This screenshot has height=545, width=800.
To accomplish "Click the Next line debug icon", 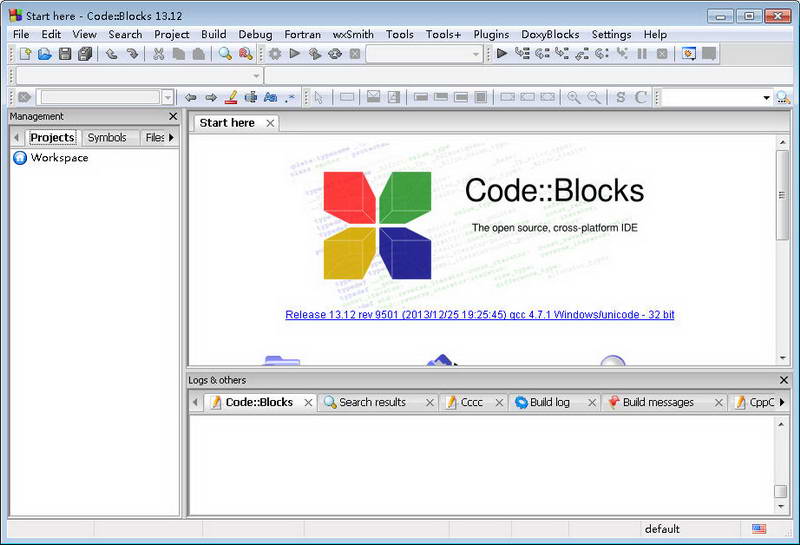I will pyautogui.click(x=542, y=54).
